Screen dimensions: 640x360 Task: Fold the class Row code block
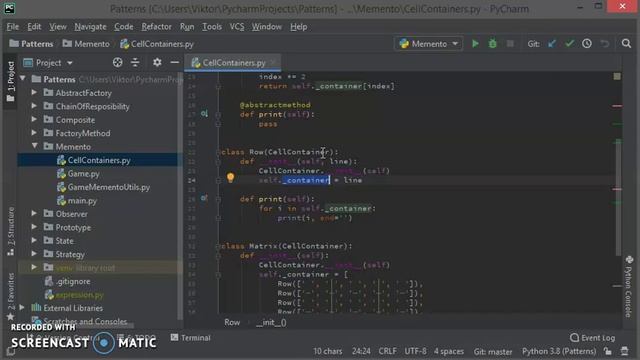pos(218,152)
